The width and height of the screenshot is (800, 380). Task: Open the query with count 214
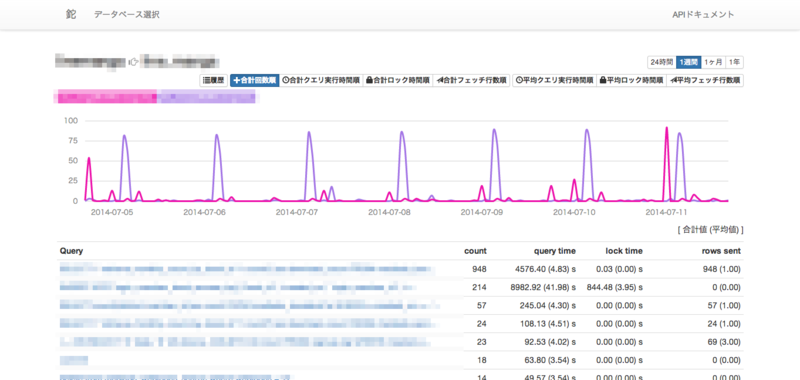click(x=238, y=287)
